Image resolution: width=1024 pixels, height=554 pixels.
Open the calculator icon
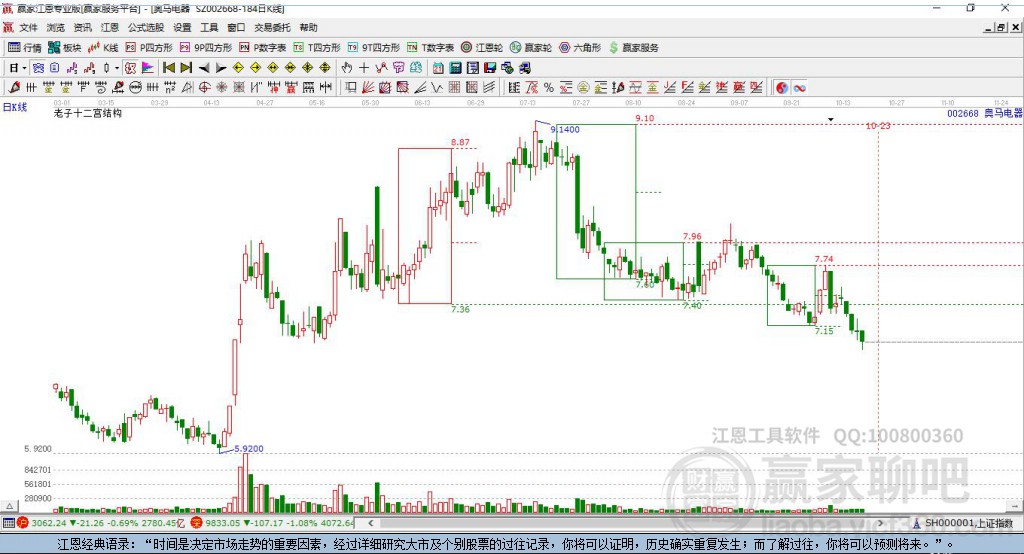pos(456,68)
